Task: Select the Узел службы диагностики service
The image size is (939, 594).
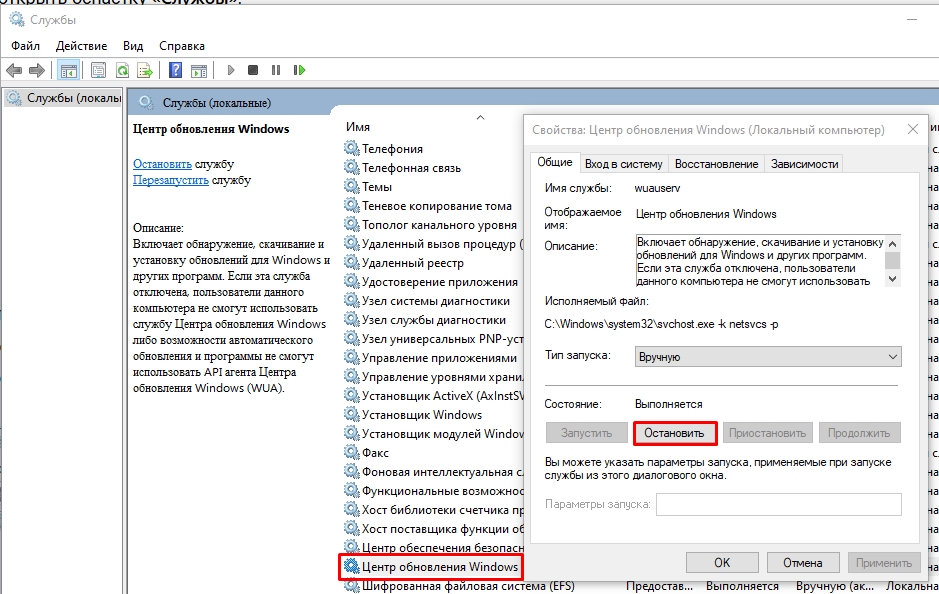Action: tap(434, 320)
